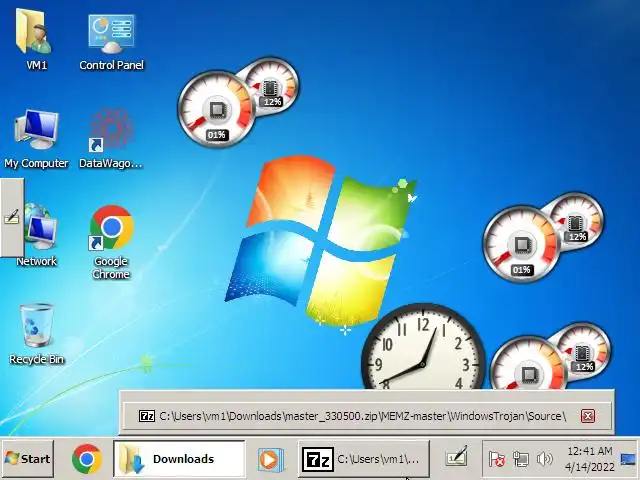Click the middle right gadget's 01% CPU dial
This screenshot has width=640, height=480.
click(x=521, y=244)
